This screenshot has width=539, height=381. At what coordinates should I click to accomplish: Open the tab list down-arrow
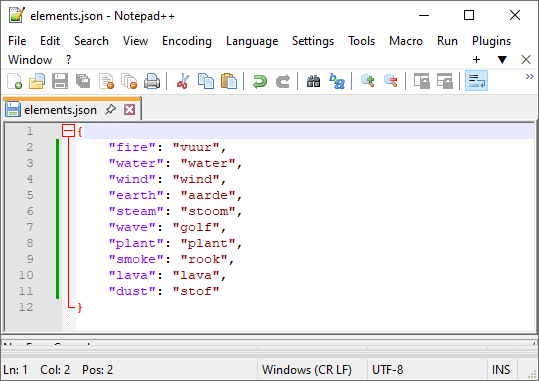[x=502, y=60]
